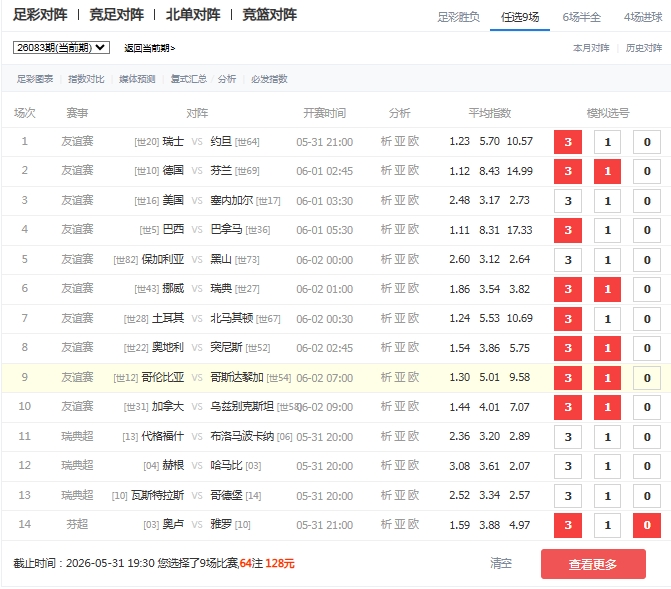Select 0 for 美国 vs 塞内加尔
Image resolution: width=671 pixels, height=589 pixels.
point(647,201)
